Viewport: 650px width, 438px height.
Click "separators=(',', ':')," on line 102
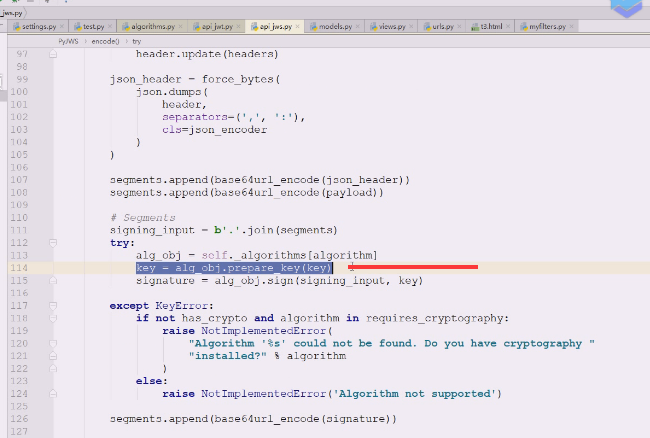click(x=233, y=117)
